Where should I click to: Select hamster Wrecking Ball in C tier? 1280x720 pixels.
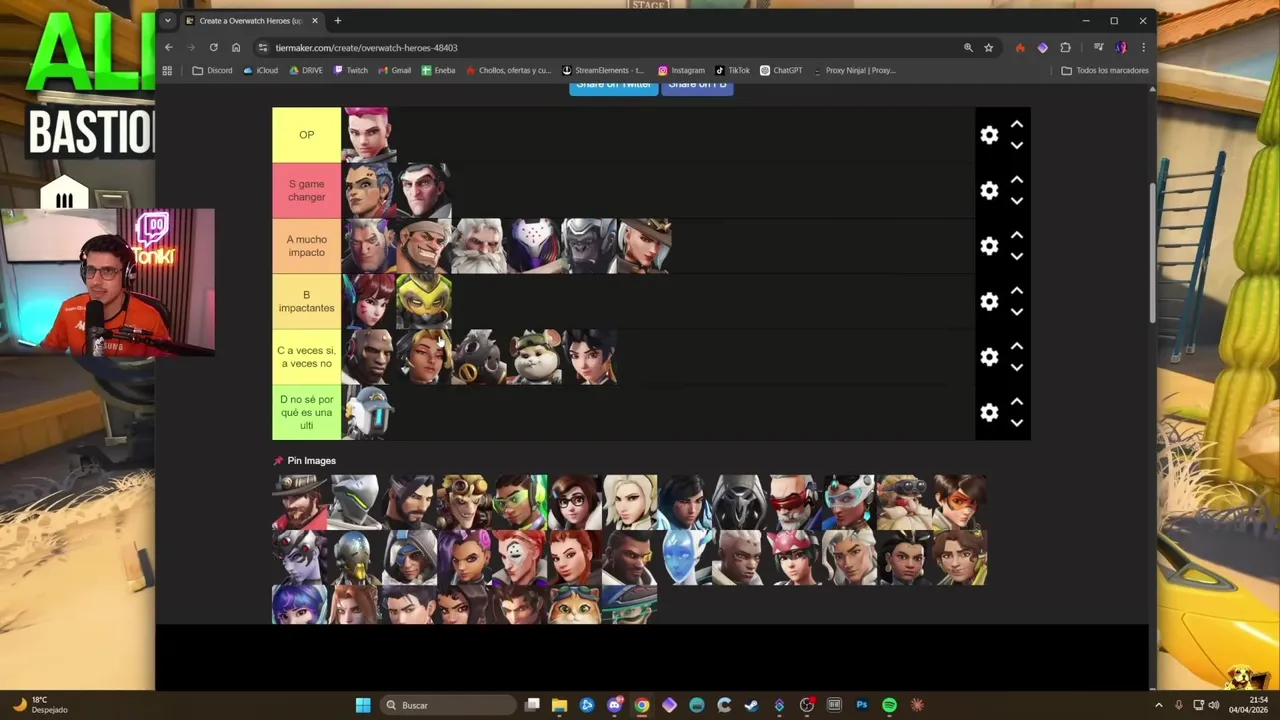tap(534, 357)
